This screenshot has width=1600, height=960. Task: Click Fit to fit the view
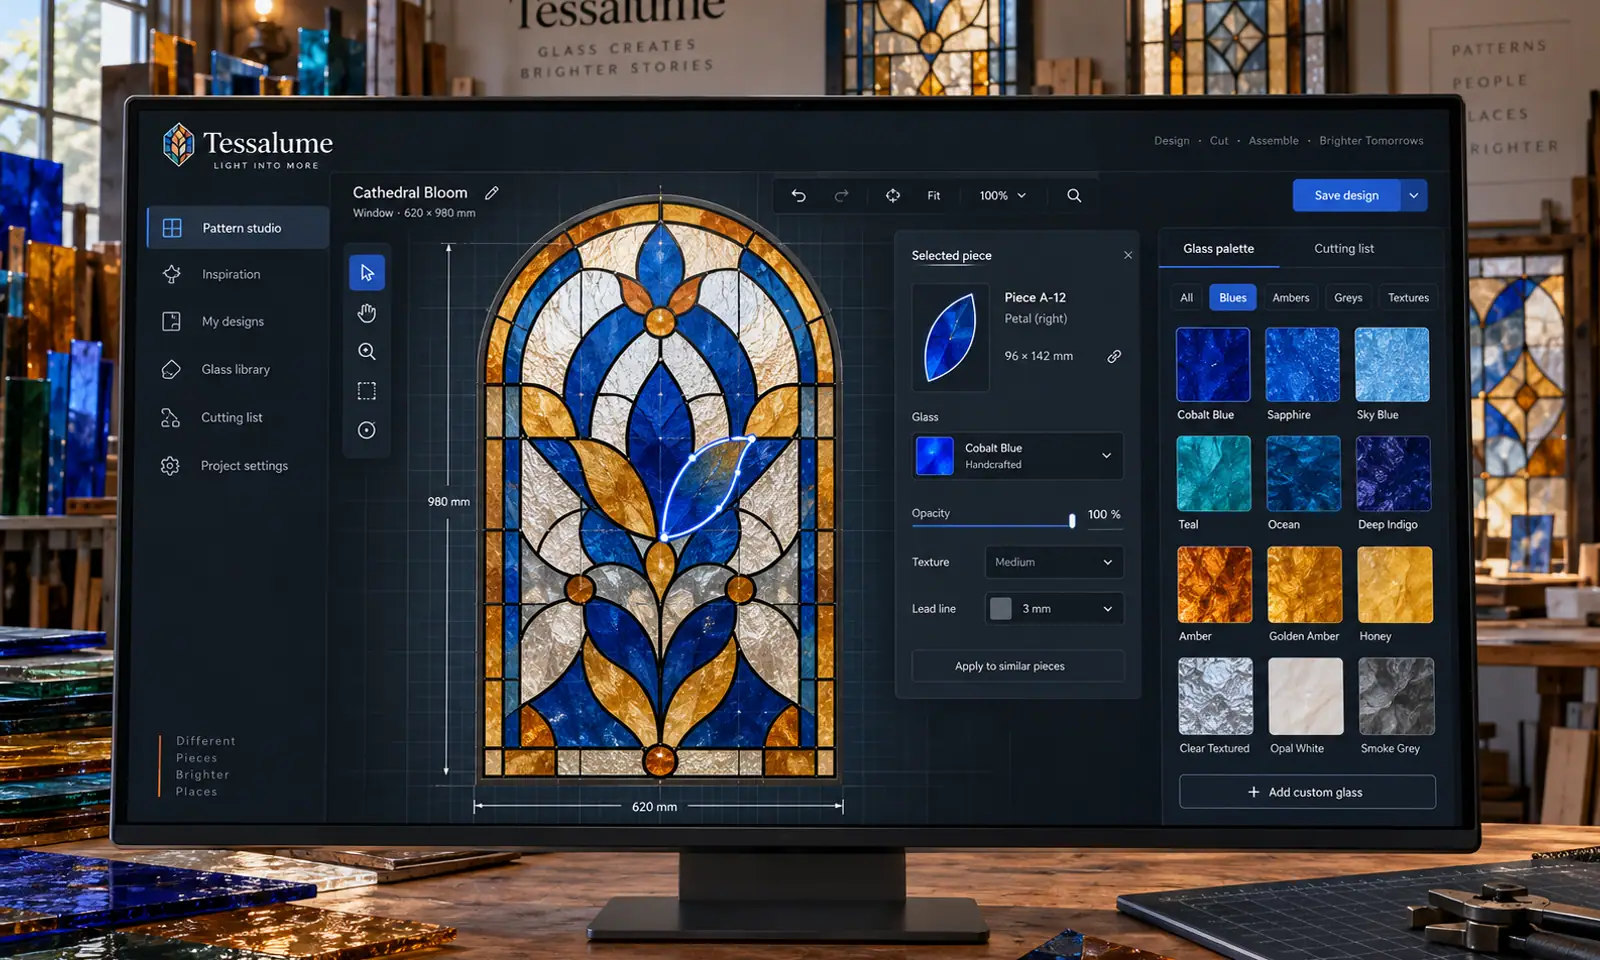933,196
